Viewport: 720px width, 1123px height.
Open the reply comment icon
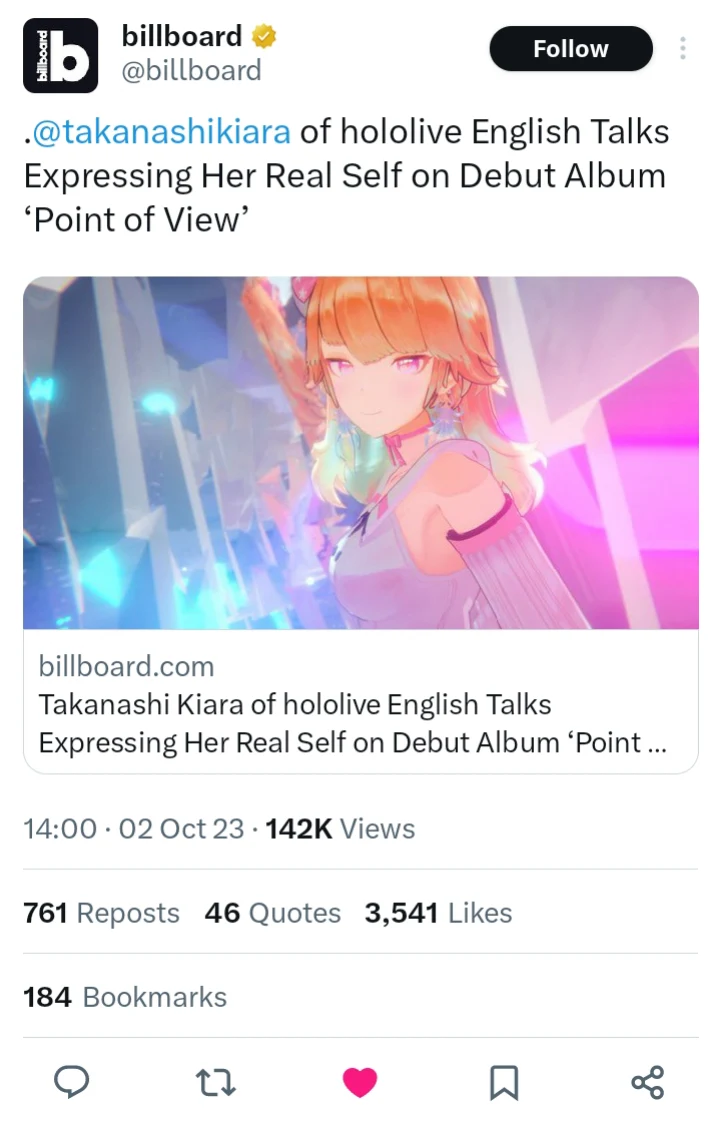tap(70, 1082)
